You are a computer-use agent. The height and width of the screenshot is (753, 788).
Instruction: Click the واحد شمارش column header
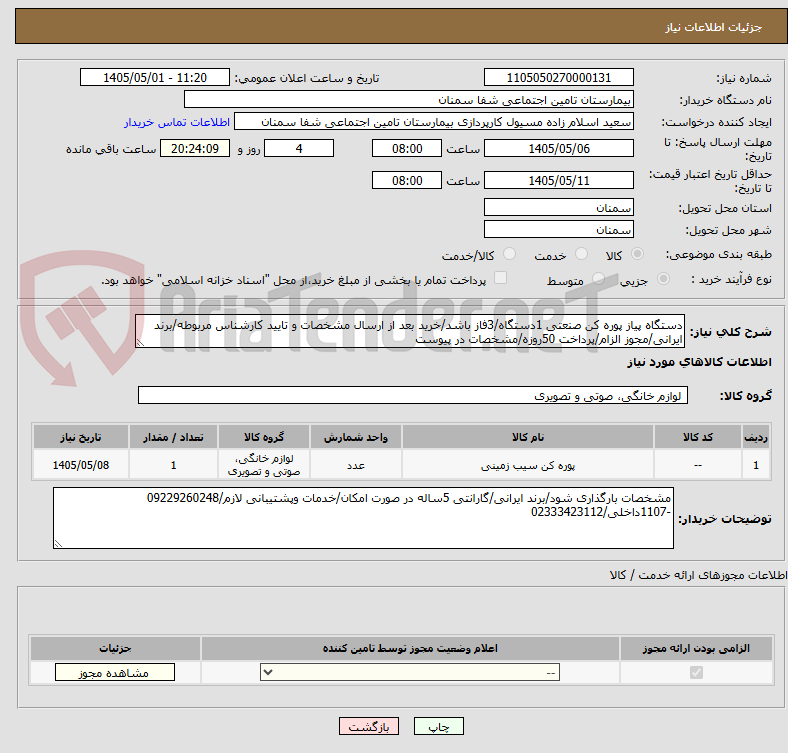(x=356, y=437)
